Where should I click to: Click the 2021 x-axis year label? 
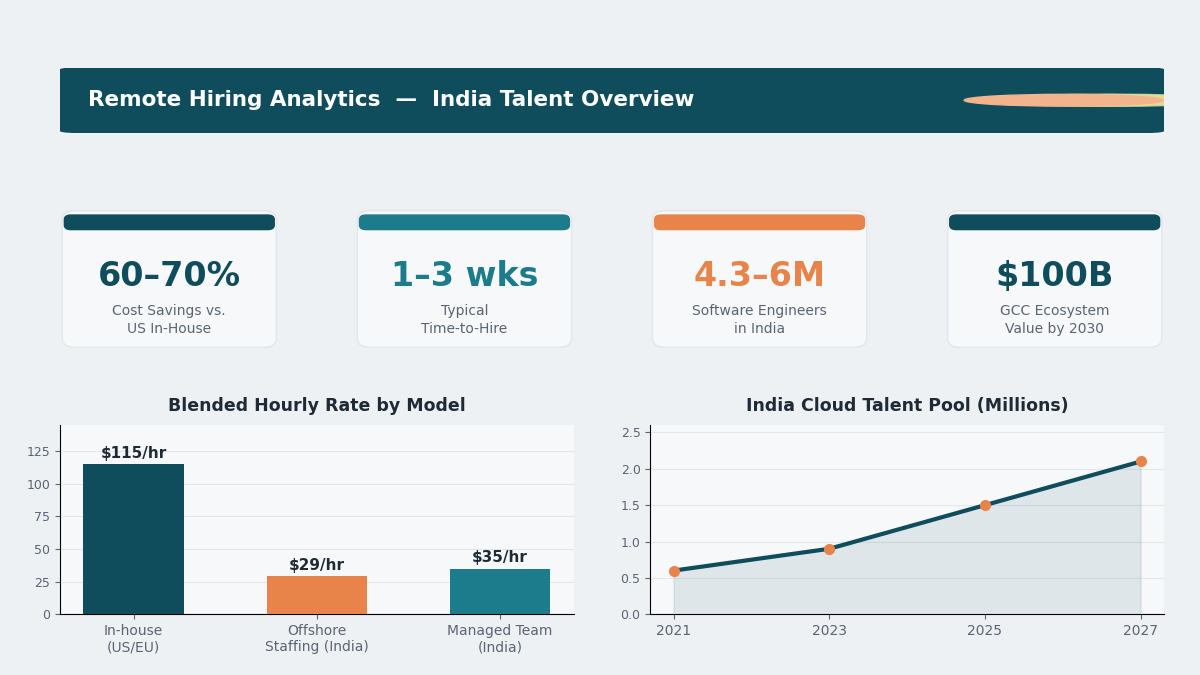[x=674, y=631]
